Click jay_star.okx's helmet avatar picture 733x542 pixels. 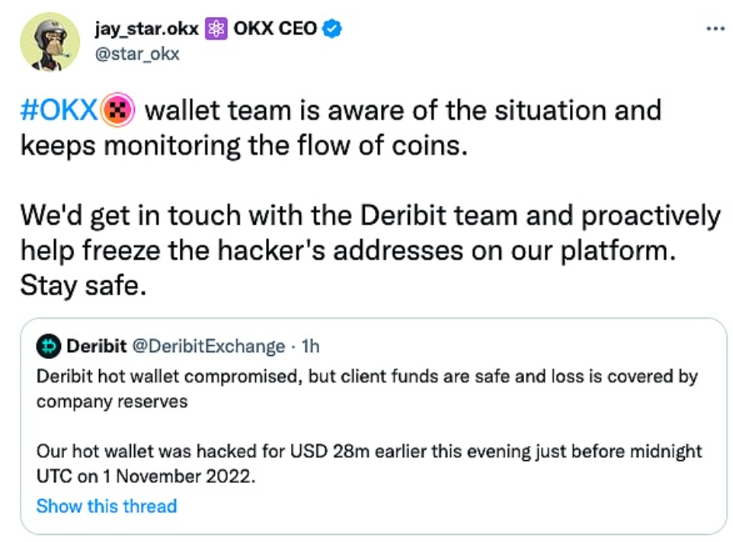click(x=49, y=41)
